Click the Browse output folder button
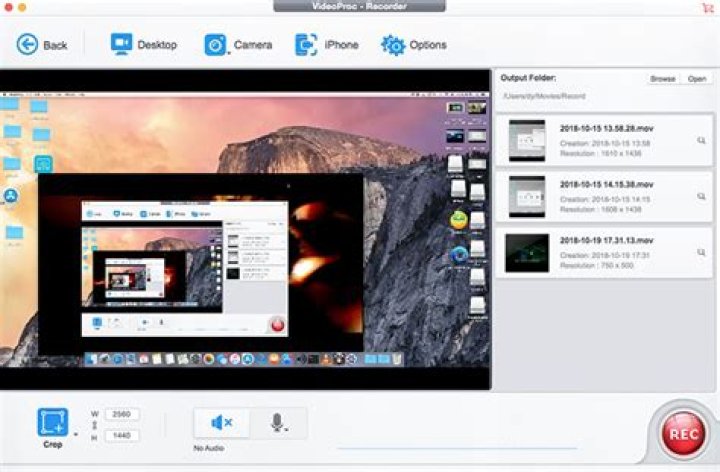This screenshot has height=472, width=720. [662, 78]
